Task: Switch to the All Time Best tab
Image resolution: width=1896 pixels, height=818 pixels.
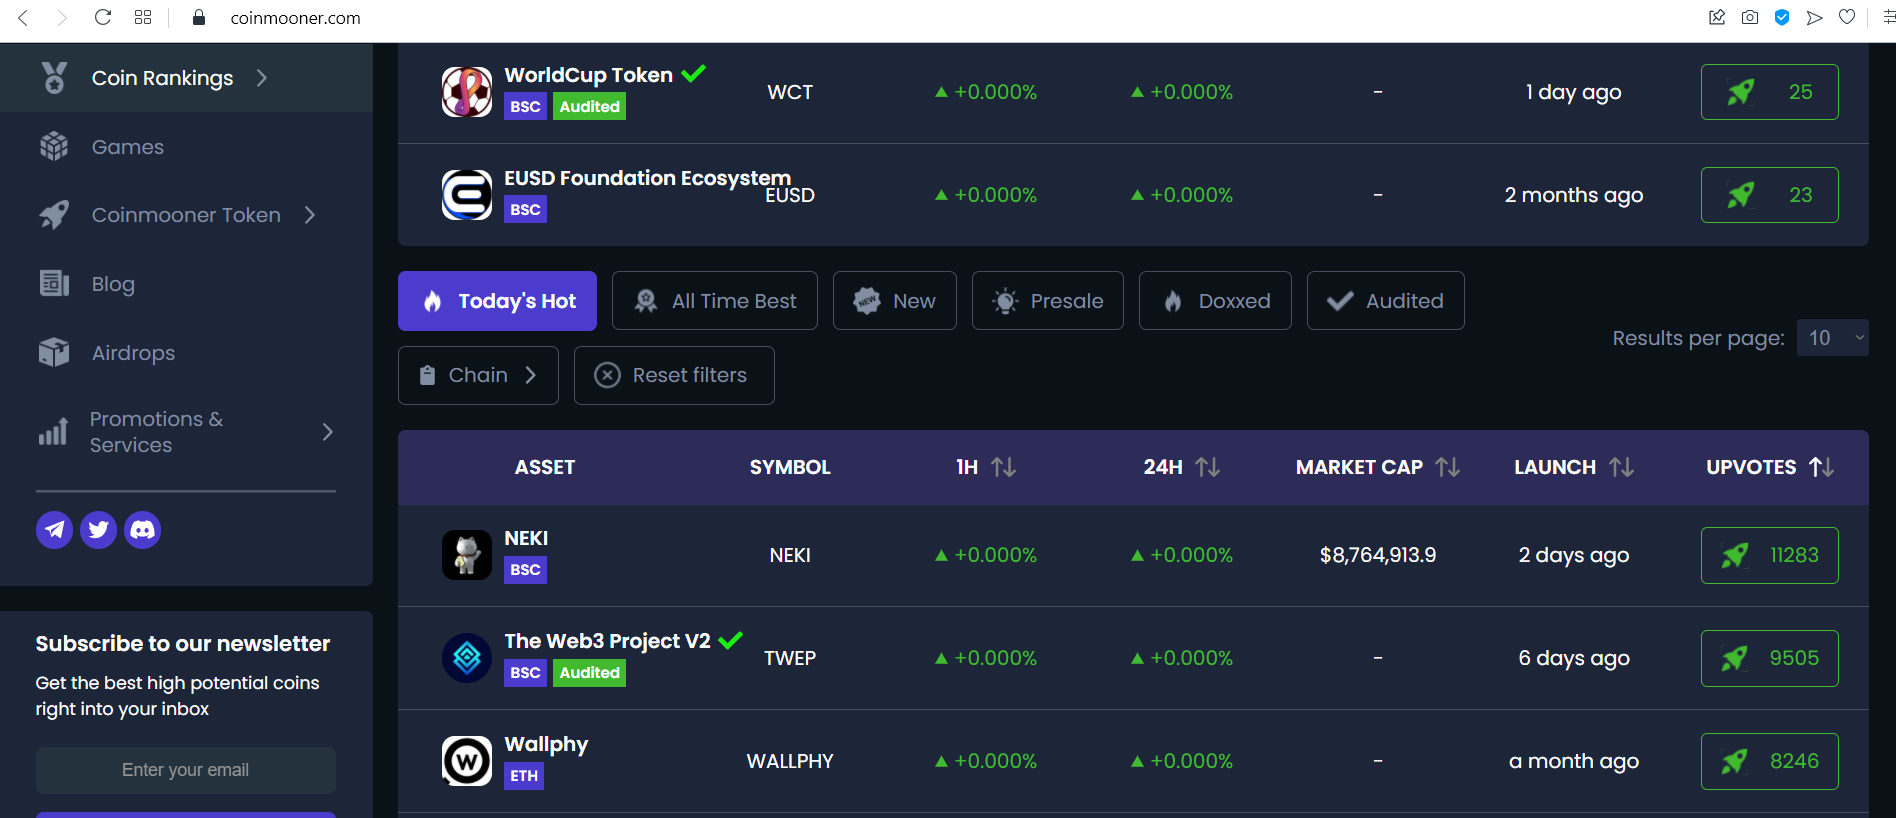Action: coord(714,301)
